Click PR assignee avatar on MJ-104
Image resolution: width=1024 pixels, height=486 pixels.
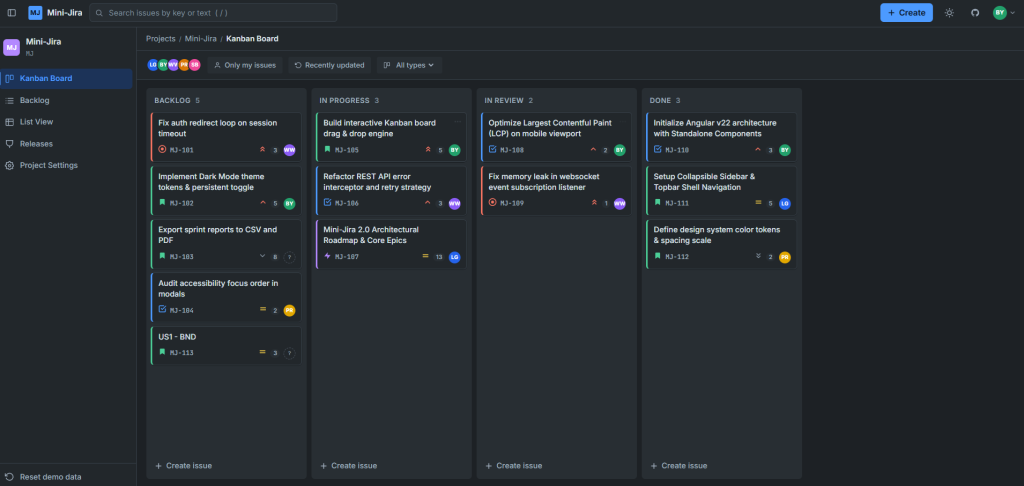coord(289,310)
